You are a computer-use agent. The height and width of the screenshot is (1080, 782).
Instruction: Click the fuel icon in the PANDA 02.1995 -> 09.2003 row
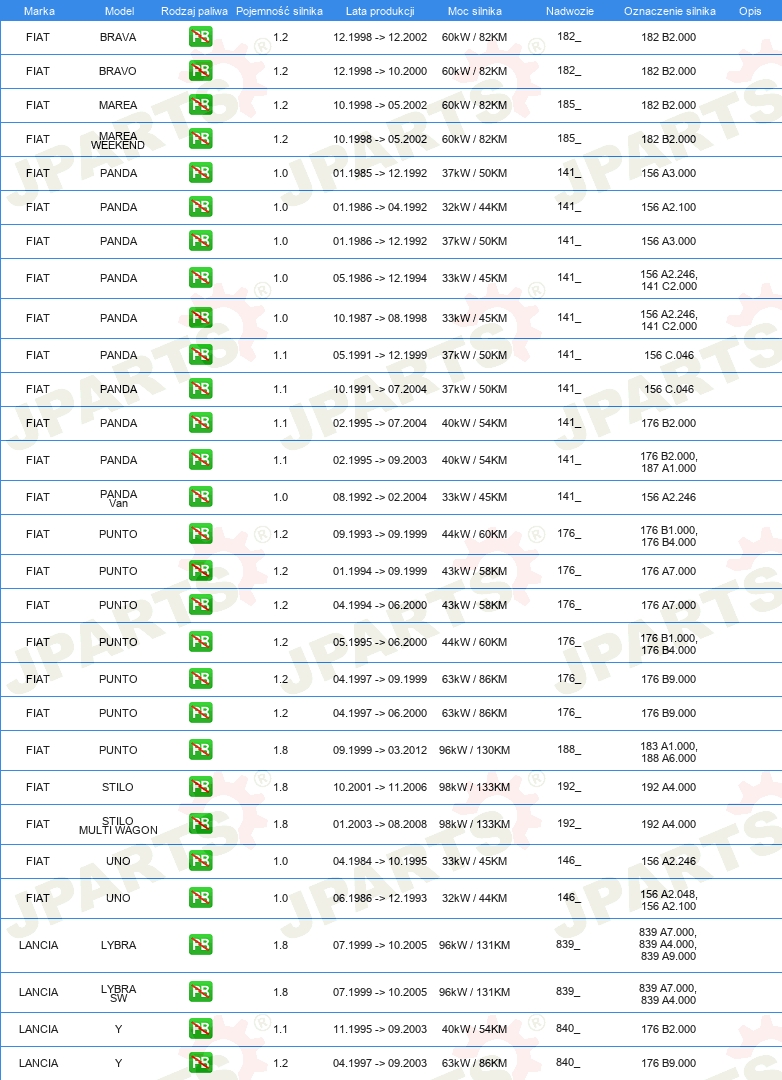pyautogui.click(x=200, y=459)
